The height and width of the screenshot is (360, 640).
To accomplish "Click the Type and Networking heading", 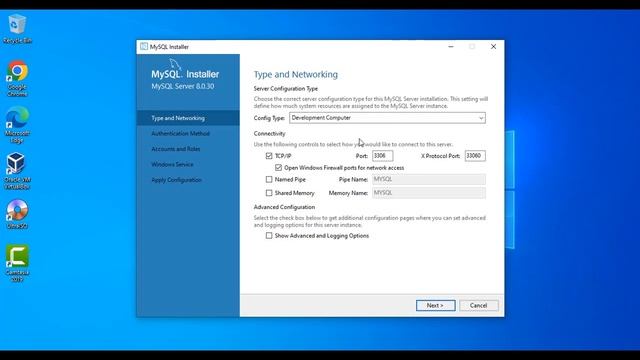I will (296, 74).
